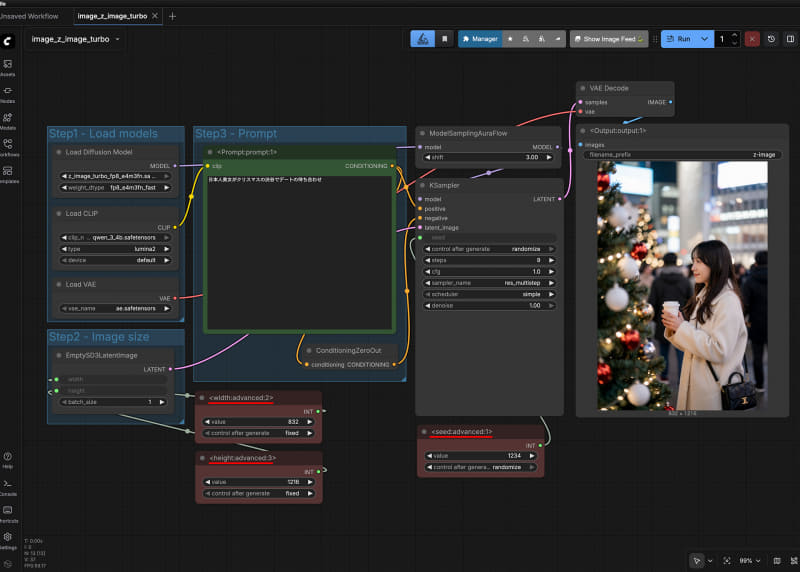Viewport: 800px width, 572px height.
Task: Collapse the Load CLIP node via its dot
Action: [59, 213]
